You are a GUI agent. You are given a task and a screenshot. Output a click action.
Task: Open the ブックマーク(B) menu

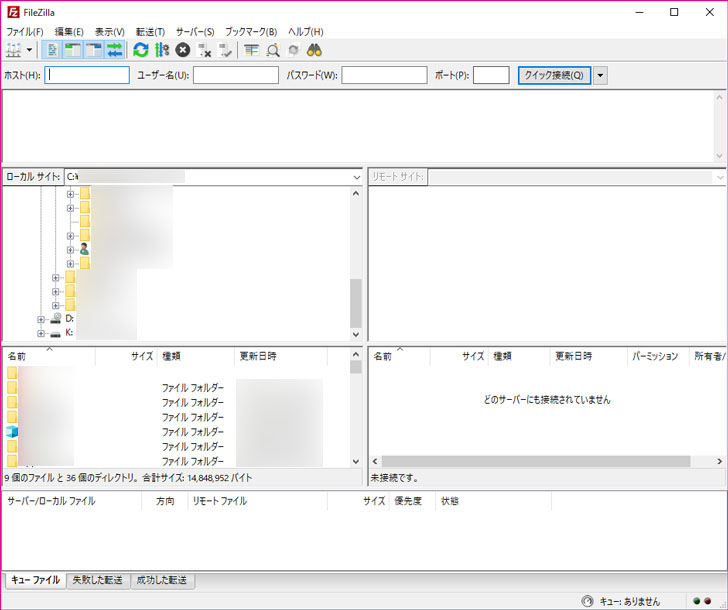(251, 32)
